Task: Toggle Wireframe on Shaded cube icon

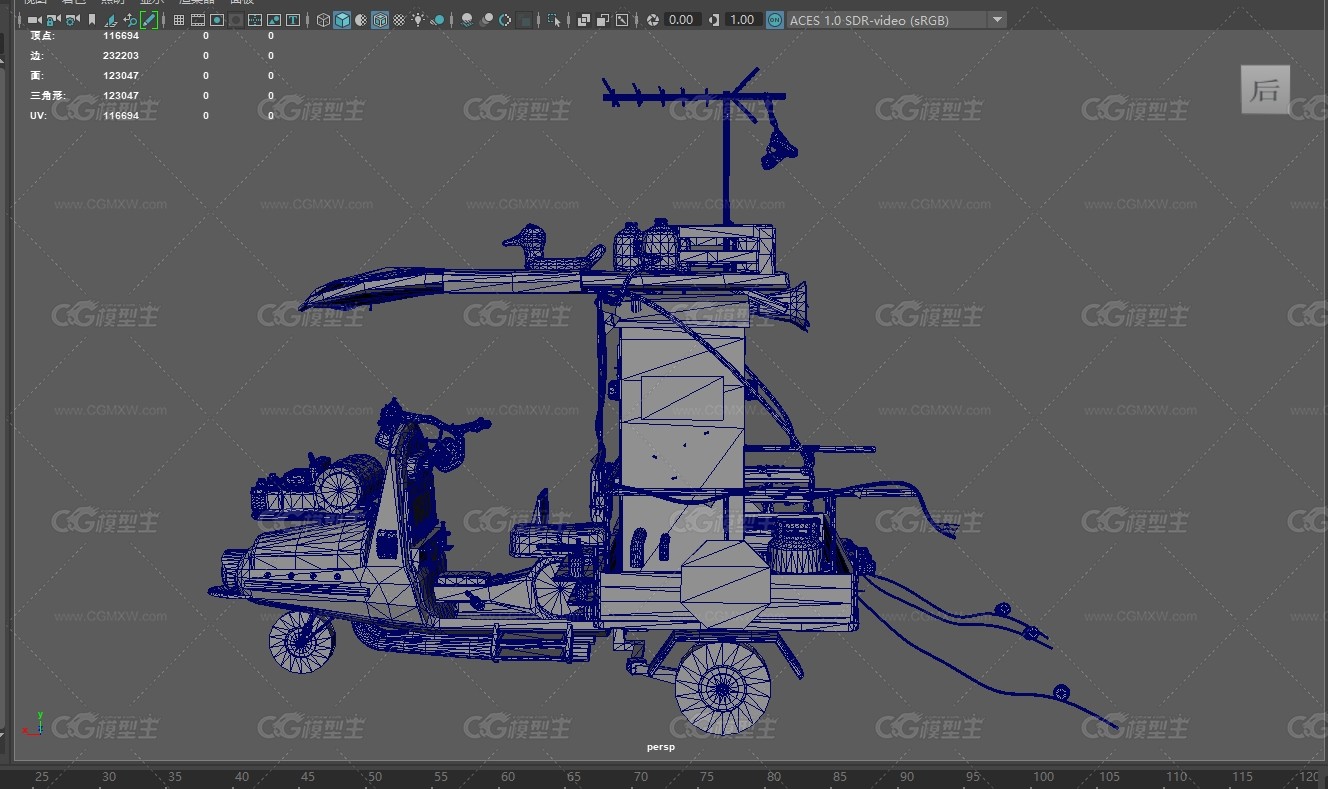Action: [x=380, y=20]
